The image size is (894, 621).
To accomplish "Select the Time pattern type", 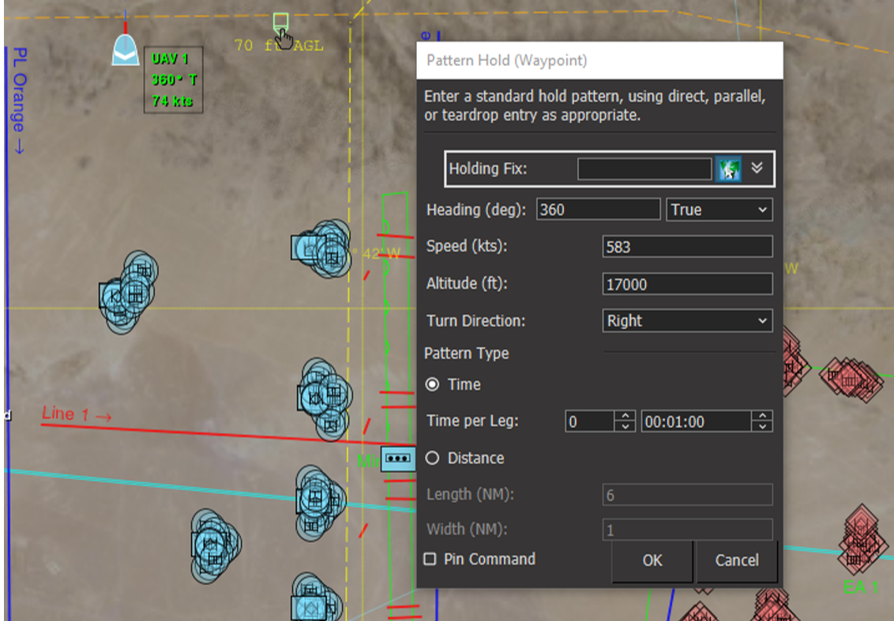I will tap(434, 384).
